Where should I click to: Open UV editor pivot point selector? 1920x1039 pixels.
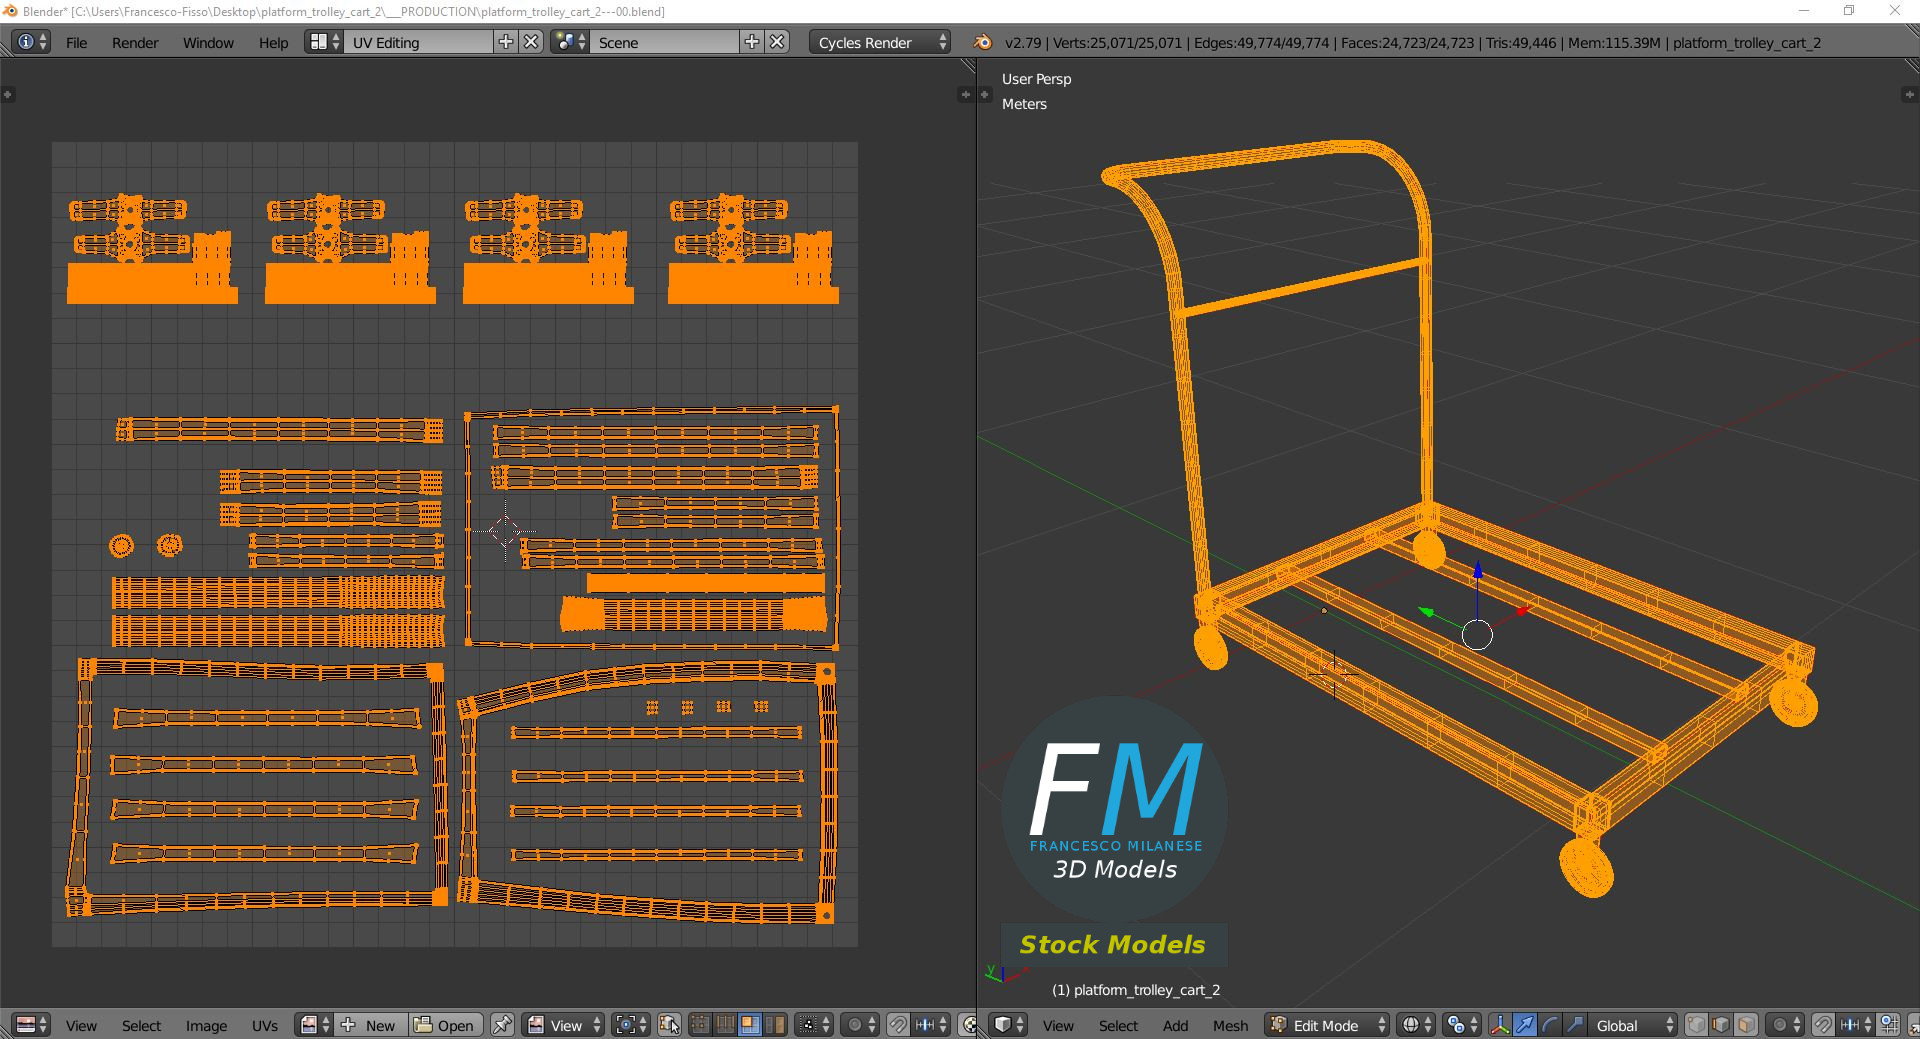[x=632, y=1025]
